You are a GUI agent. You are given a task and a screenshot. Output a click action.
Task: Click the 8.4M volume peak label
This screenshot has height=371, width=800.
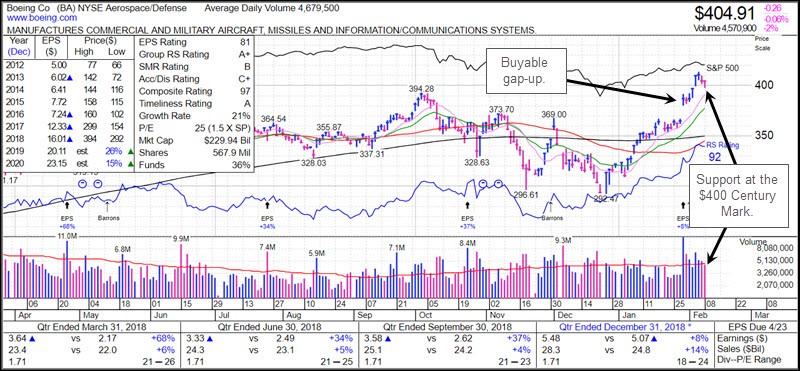(x=467, y=242)
